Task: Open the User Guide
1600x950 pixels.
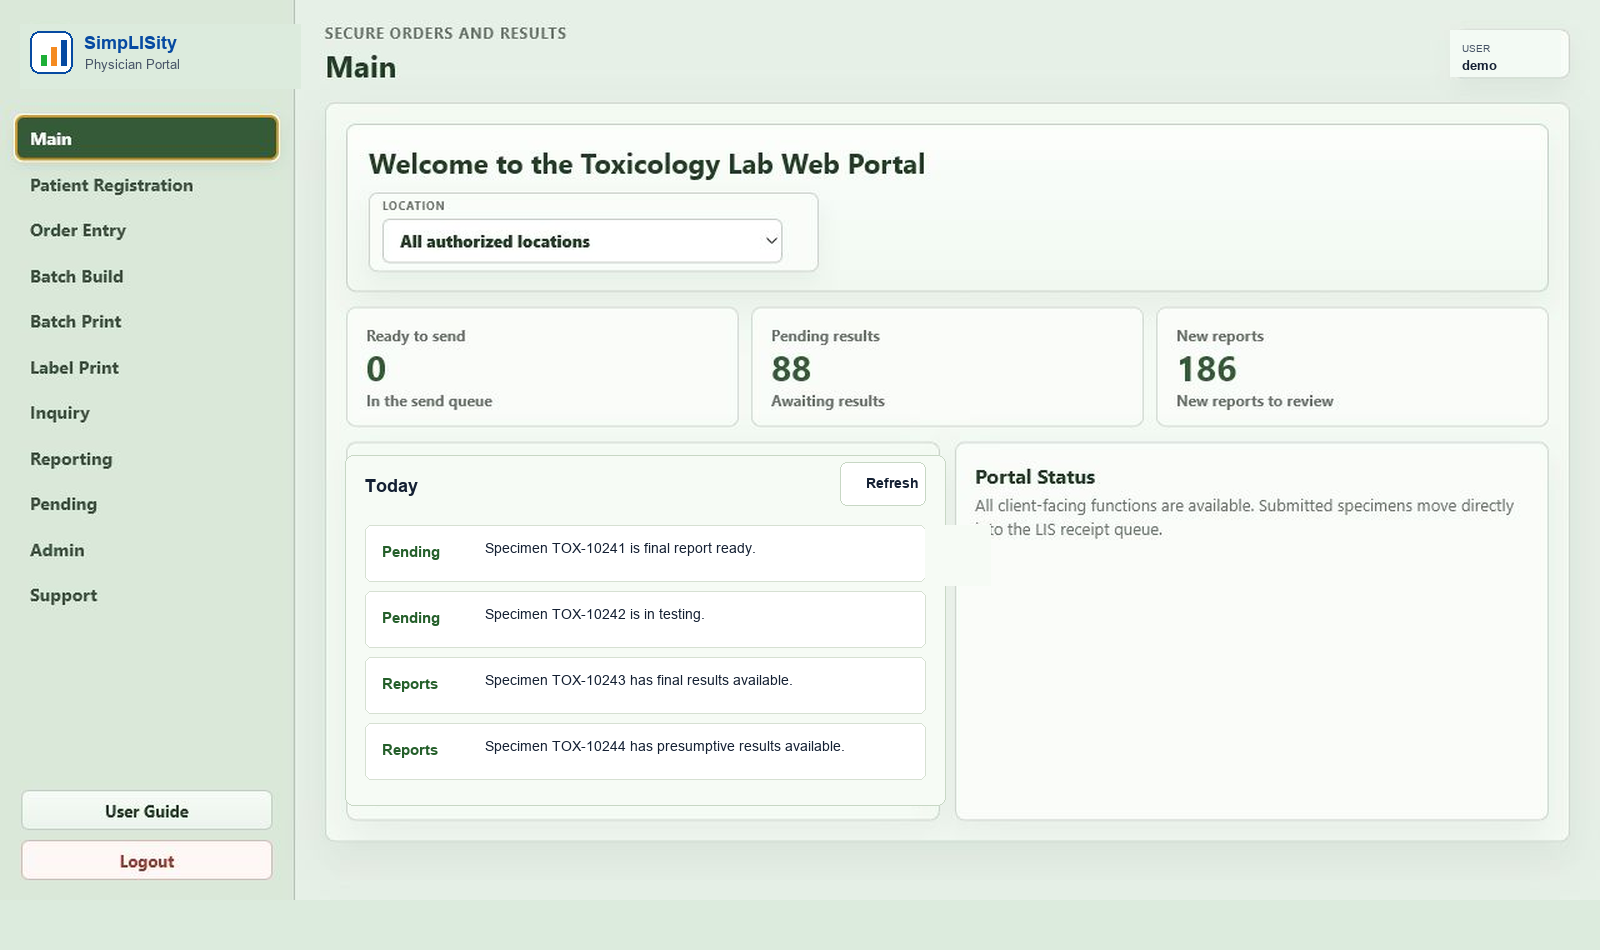Action: click(147, 810)
